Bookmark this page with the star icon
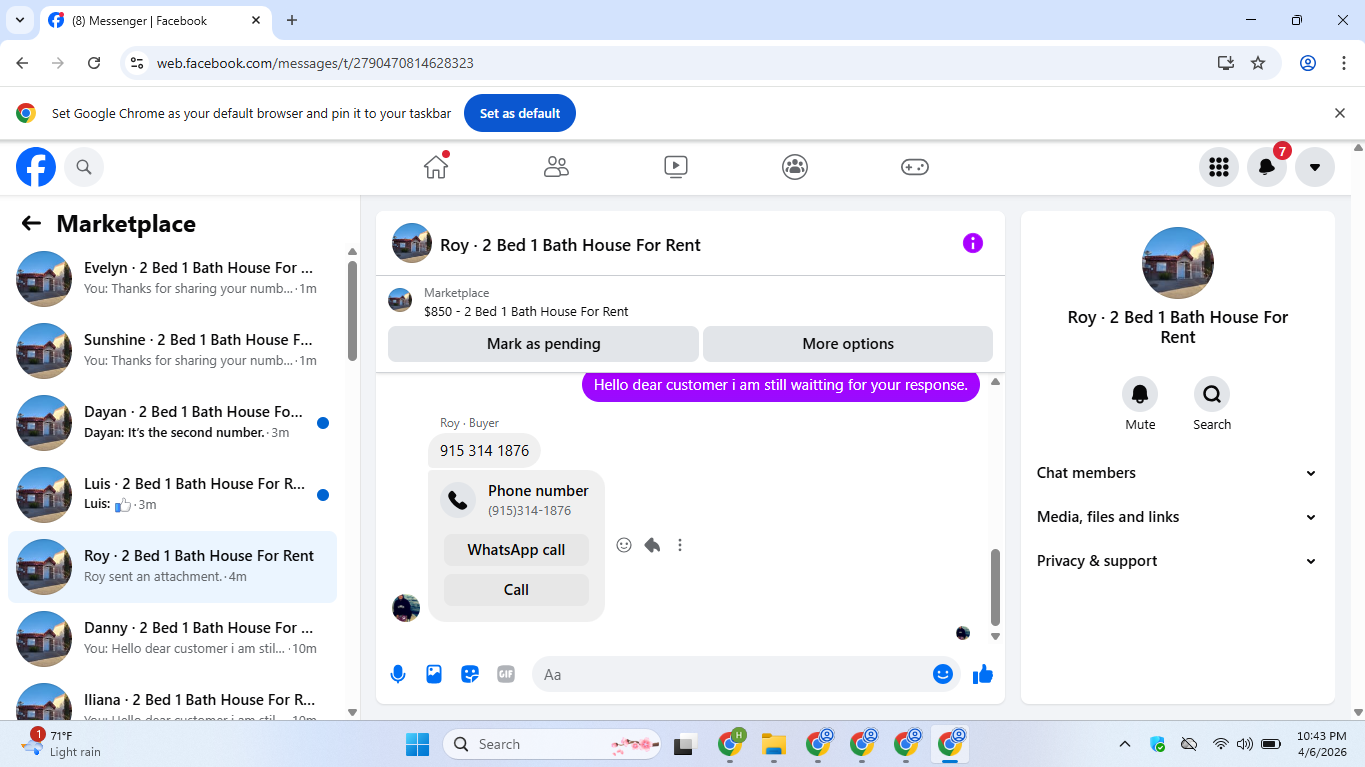The image size is (1365, 767). (1258, 63)
